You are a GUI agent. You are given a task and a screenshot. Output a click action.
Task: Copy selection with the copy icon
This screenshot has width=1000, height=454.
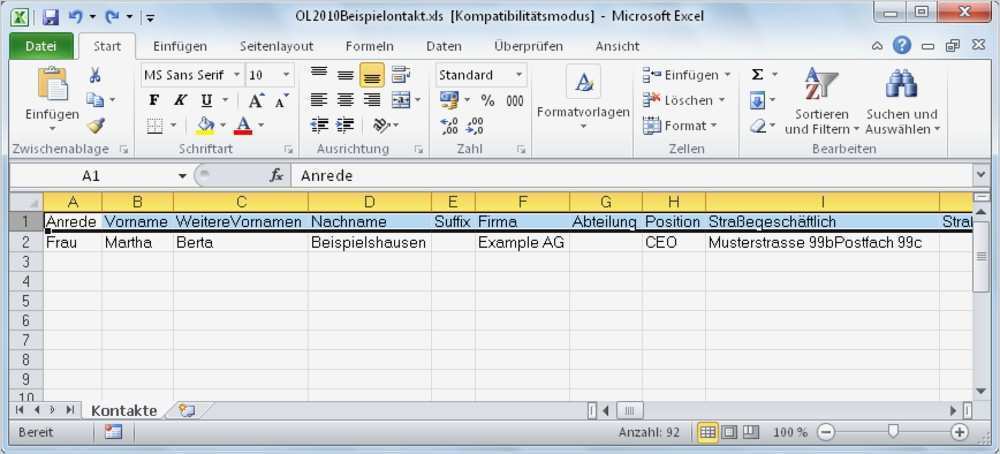(95, 100)
